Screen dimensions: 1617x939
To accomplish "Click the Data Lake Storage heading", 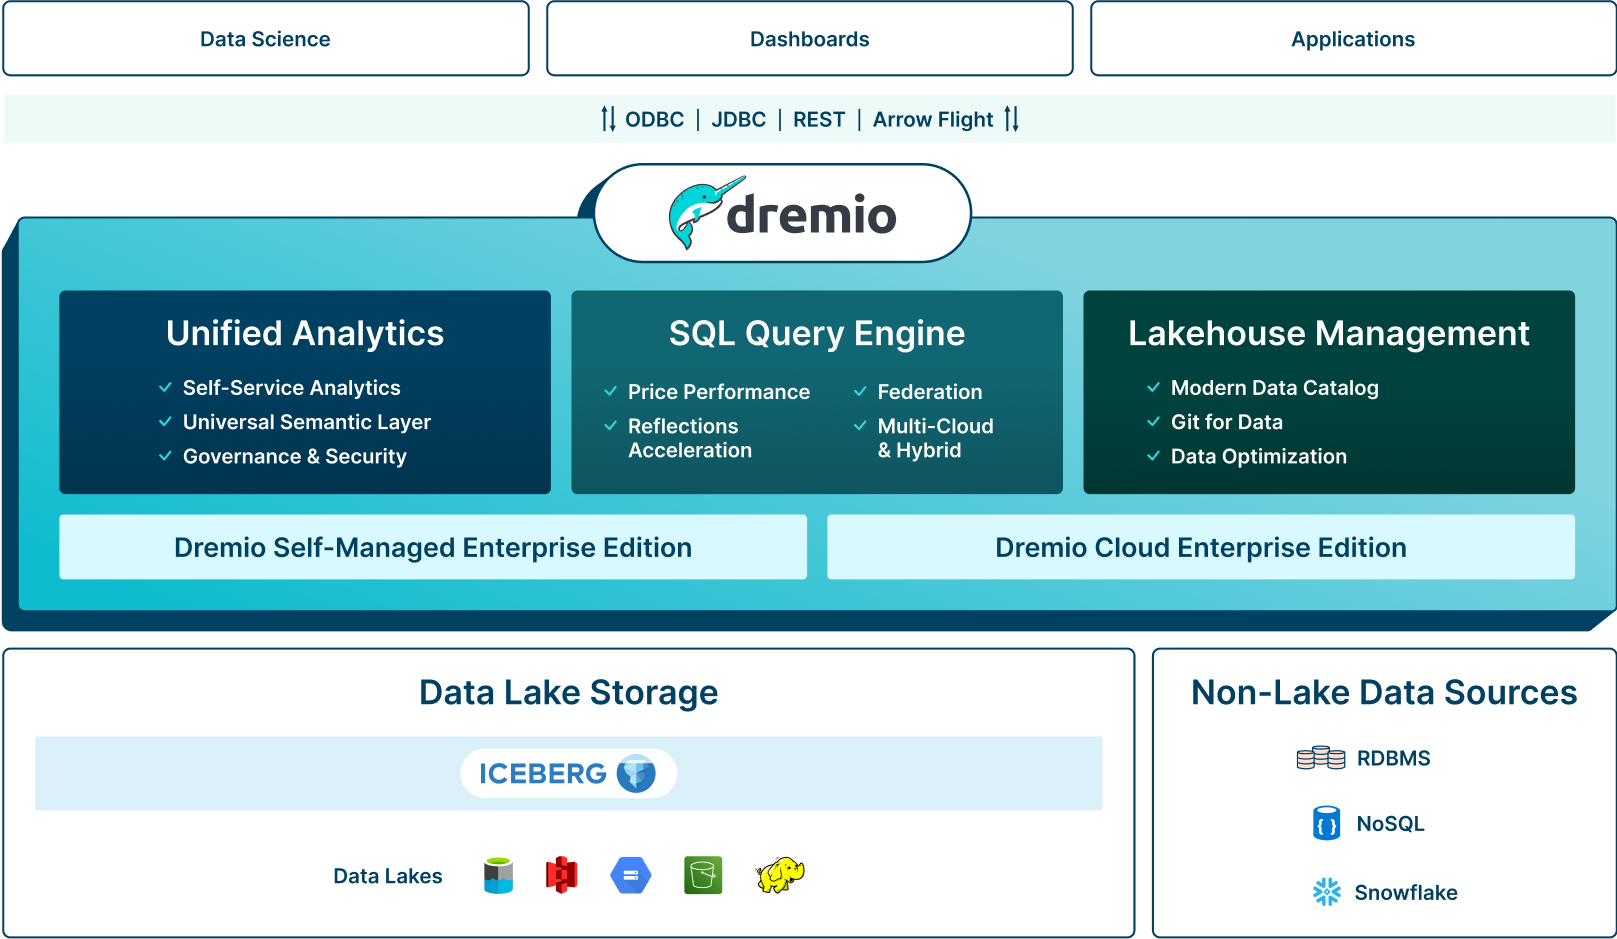I will 569,692.
